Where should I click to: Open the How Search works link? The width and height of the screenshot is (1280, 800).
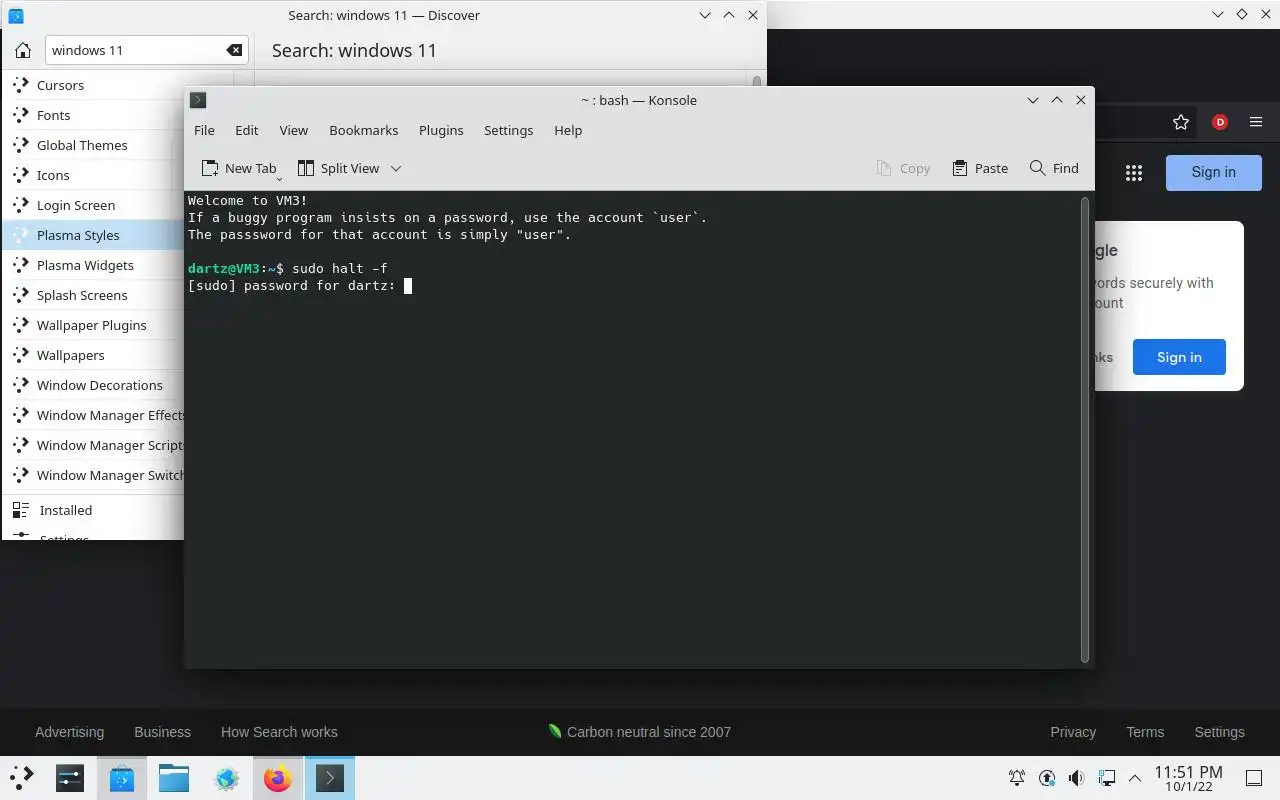pyautogui.click(x=279, y=732)
